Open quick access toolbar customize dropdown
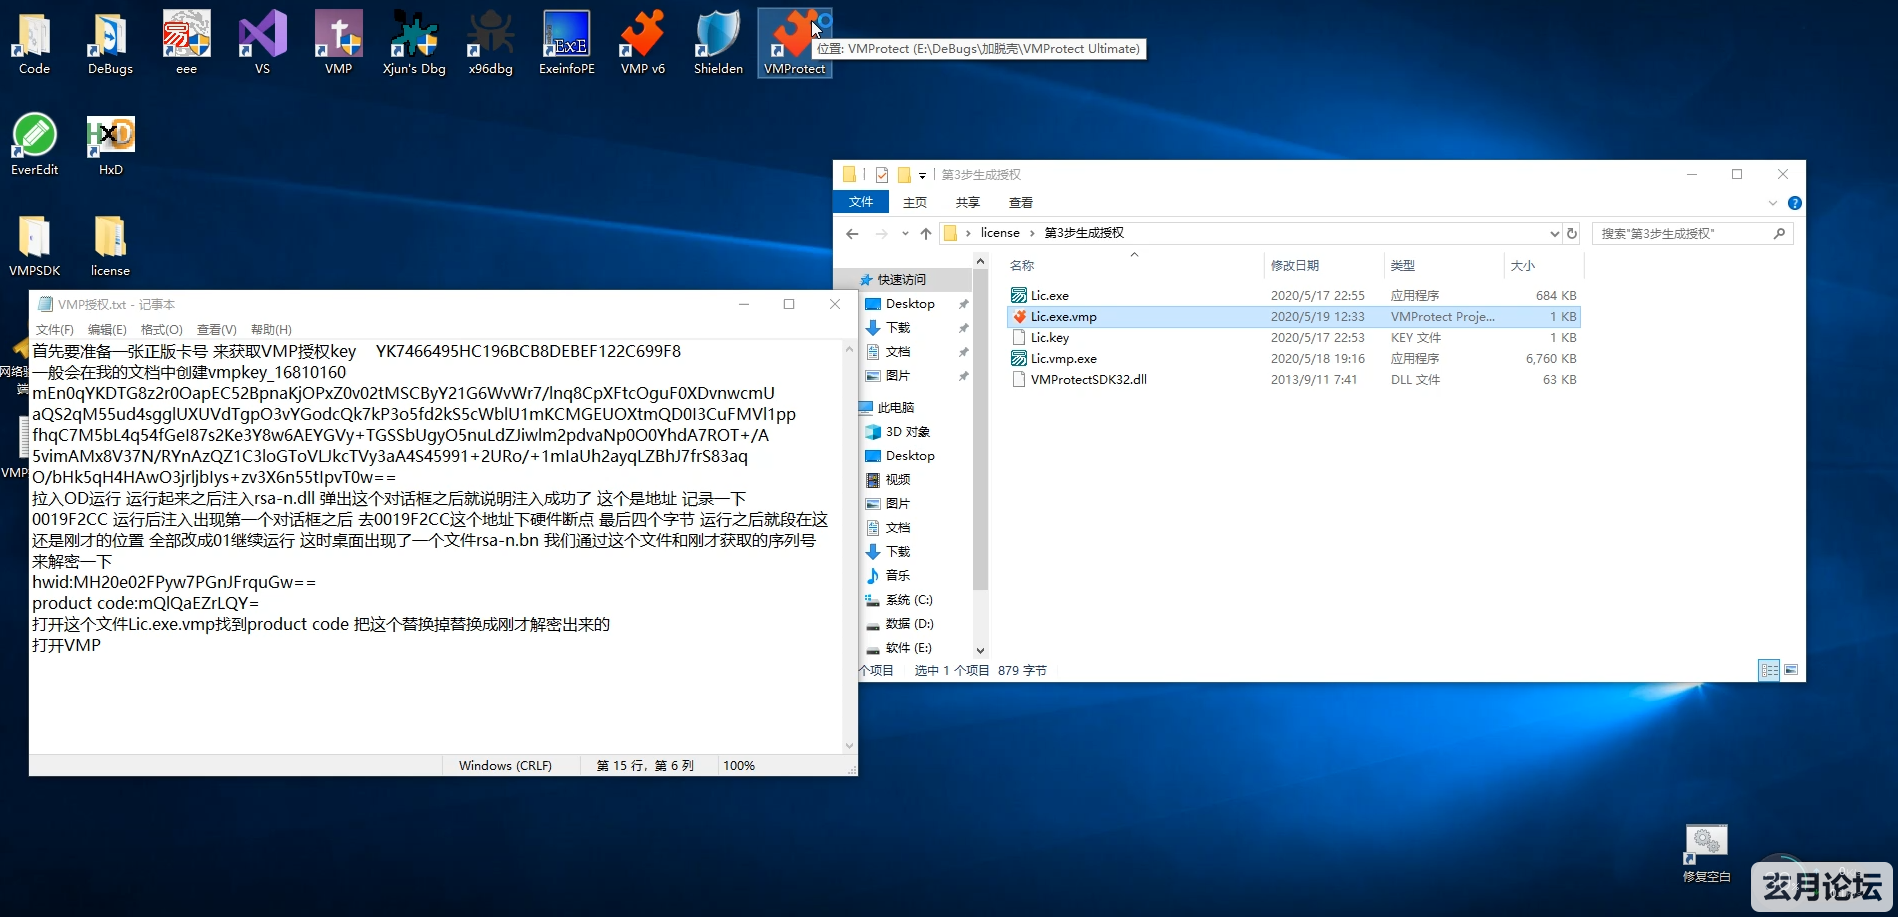Screen dimensions: 1898x917 pos(923,175)
